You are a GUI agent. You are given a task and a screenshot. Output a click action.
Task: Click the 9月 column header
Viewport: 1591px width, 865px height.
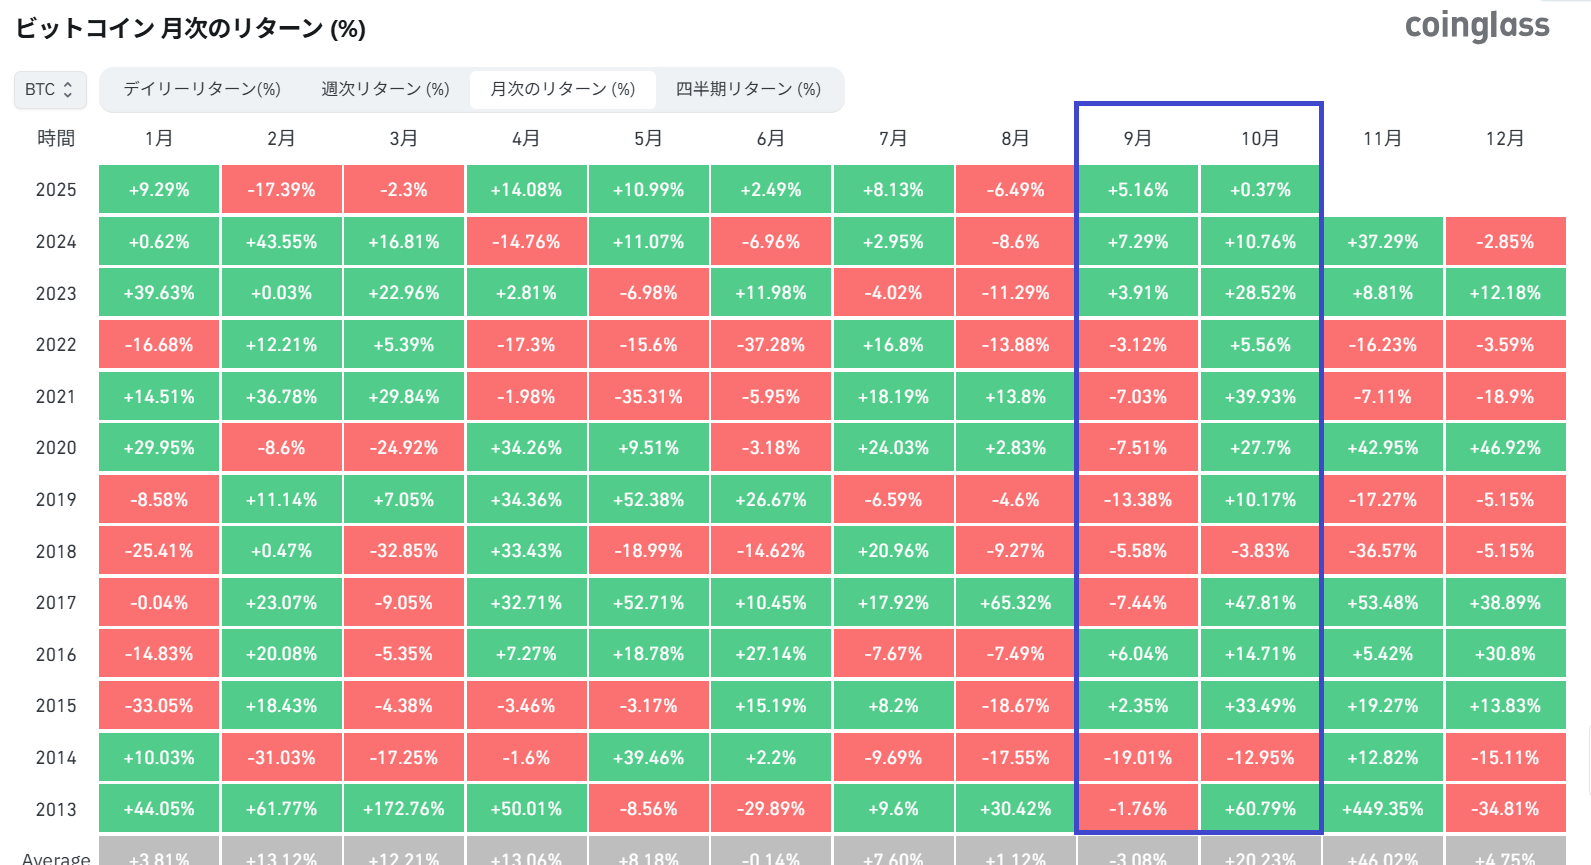tap(1138, 138)
